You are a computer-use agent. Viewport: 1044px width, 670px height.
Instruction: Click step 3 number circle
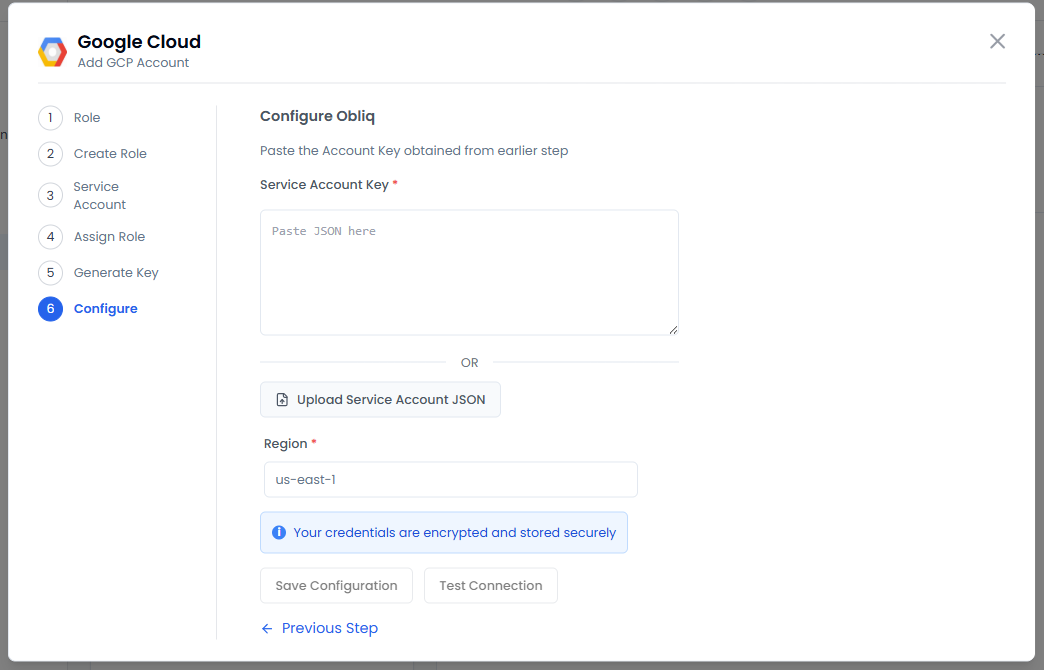click(x=50, y=195)
